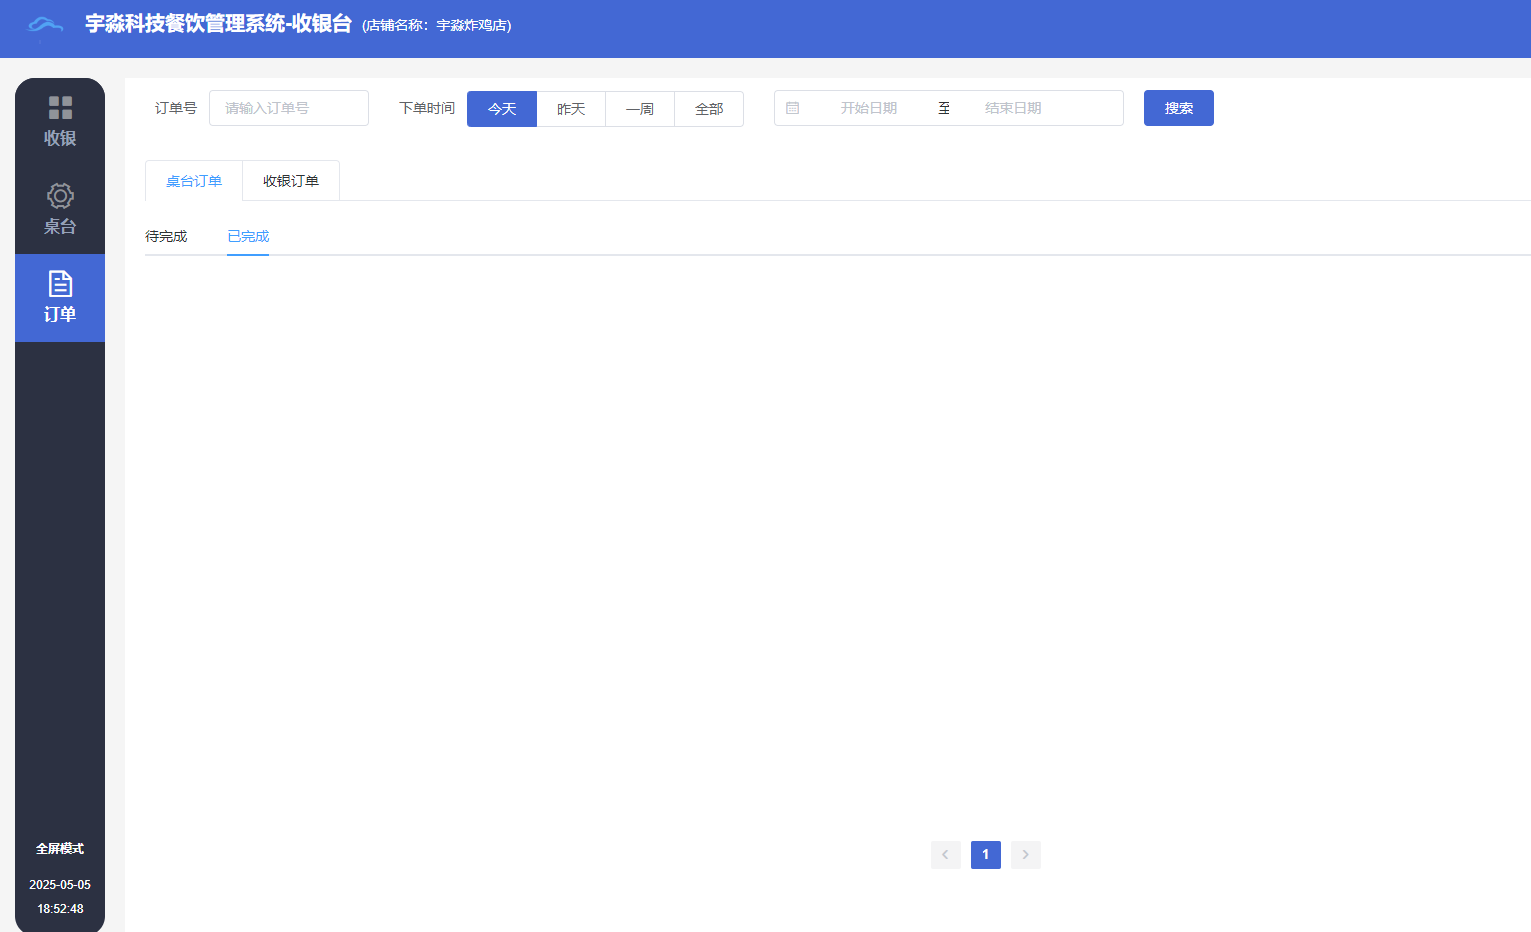Click the 结束日期 end date field
Viewport: 1531px width, 932px height.
click(x=1013, y=108)
